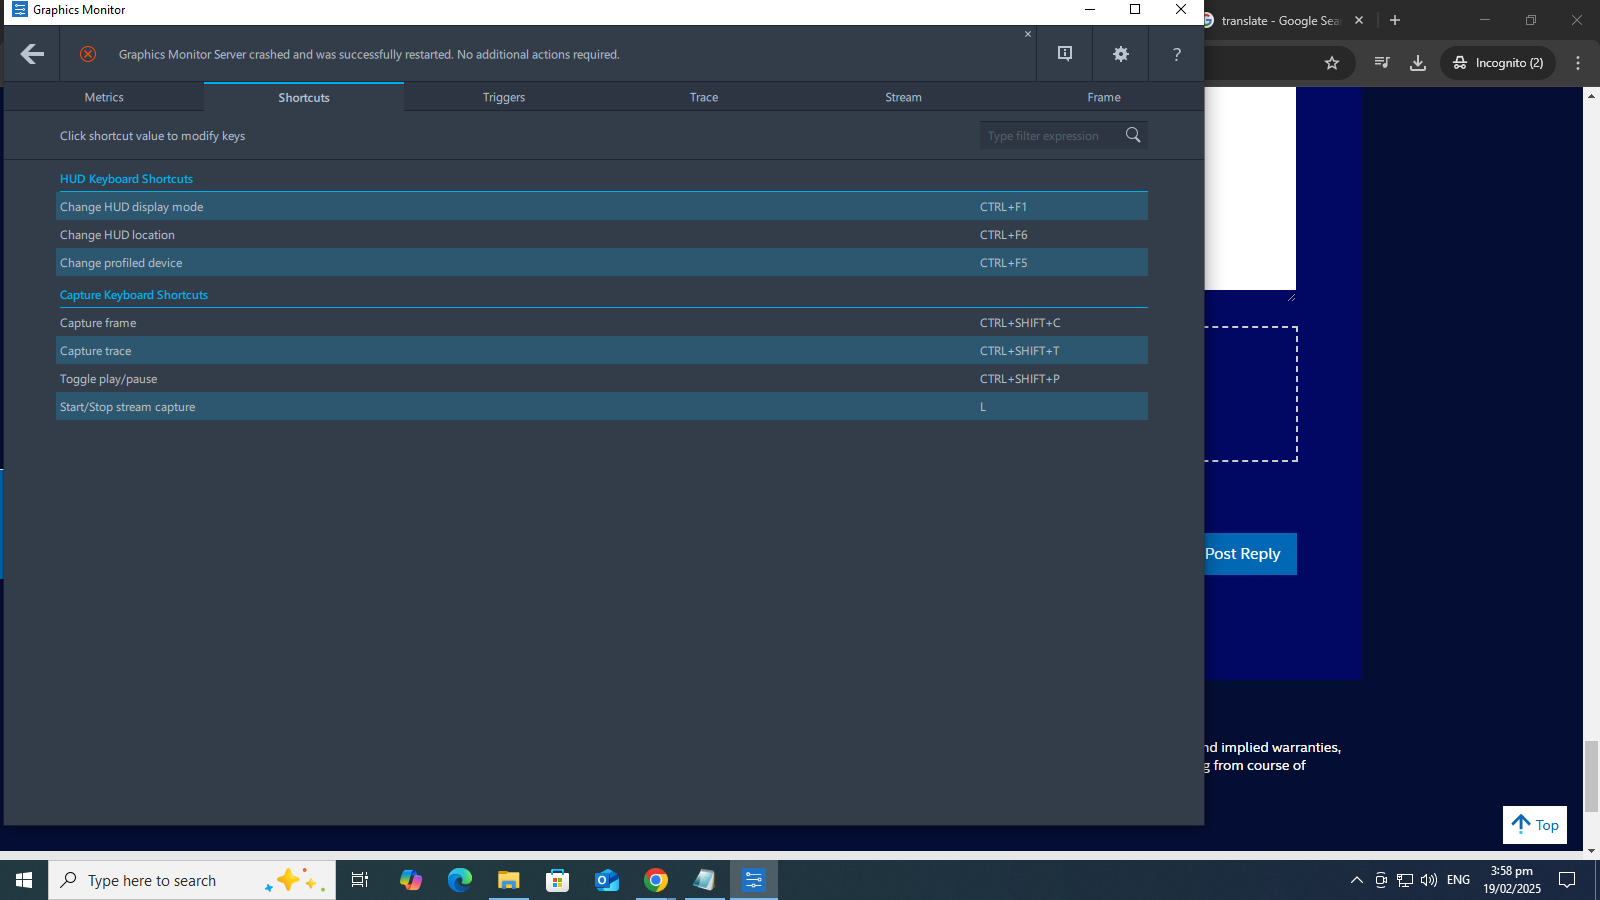Edit the CTRL+SHIFT+C capture frame shortcut
Screen dimensions: 1600x900
[1019, 323]
